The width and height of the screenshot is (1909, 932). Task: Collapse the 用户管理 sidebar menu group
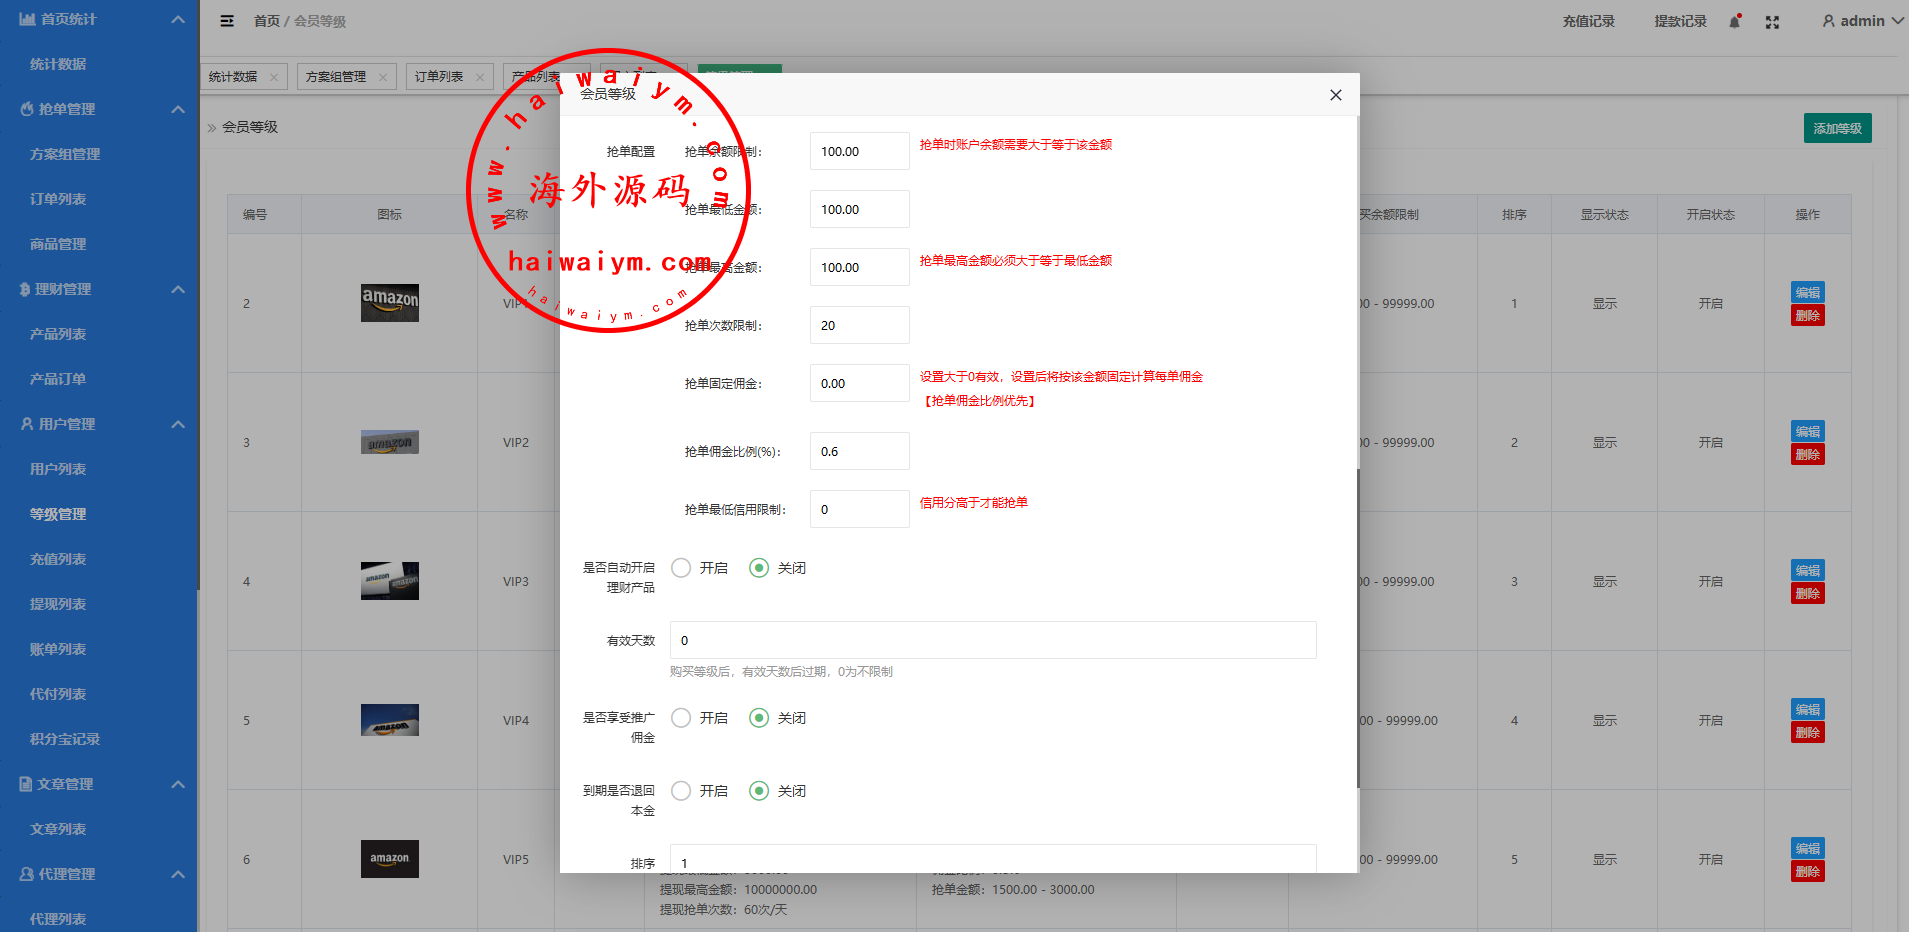point(178,424)
